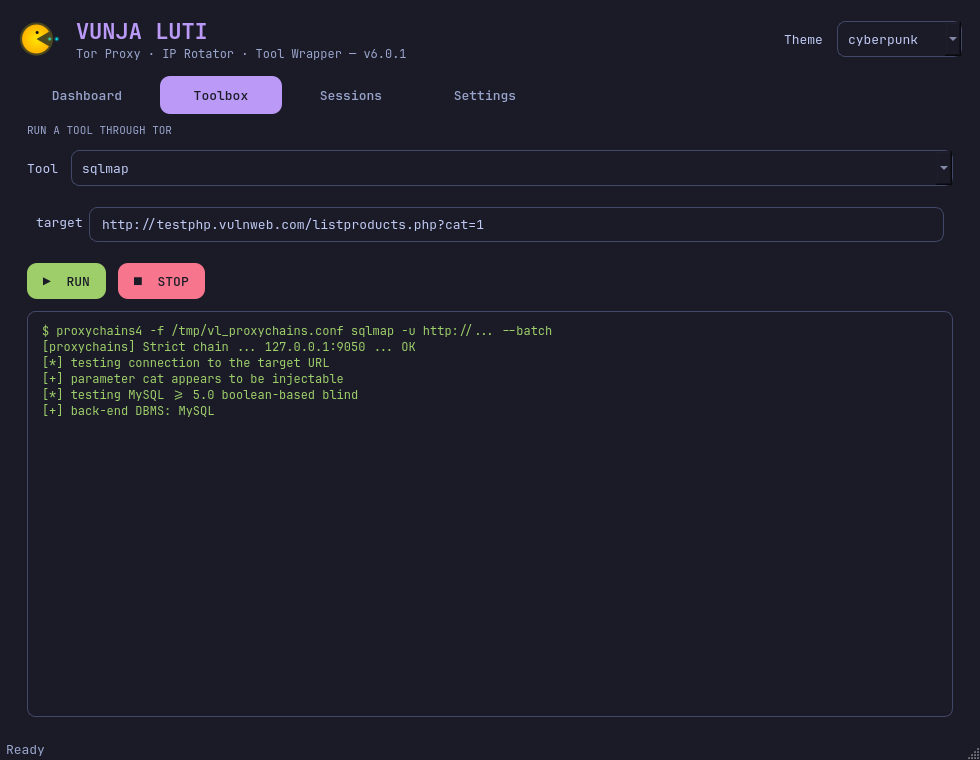The image size is (980, 760).
Task: Click the back-end DBMS output line
Action: pos(128,411)
